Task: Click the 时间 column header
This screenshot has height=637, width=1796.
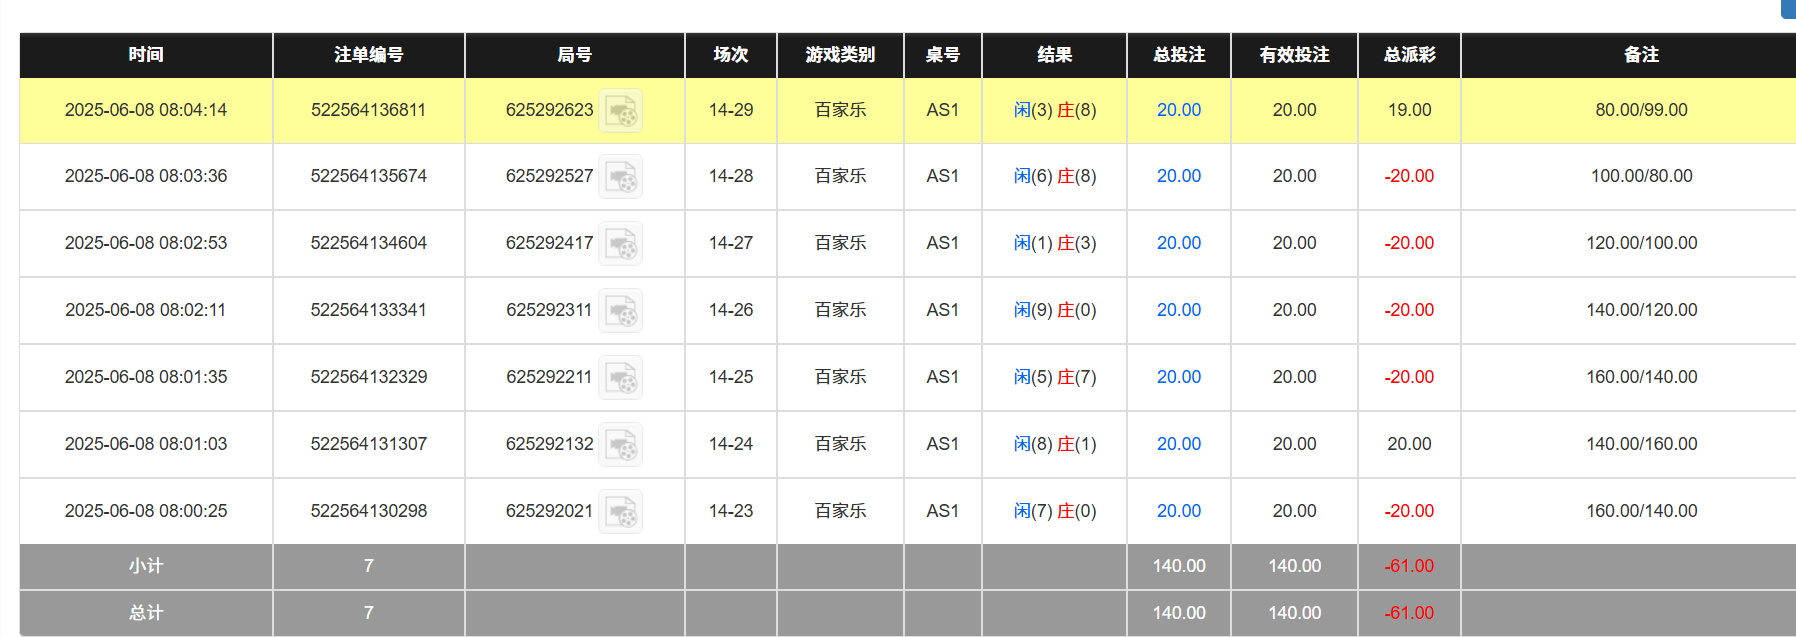Action: click(146, 55)
